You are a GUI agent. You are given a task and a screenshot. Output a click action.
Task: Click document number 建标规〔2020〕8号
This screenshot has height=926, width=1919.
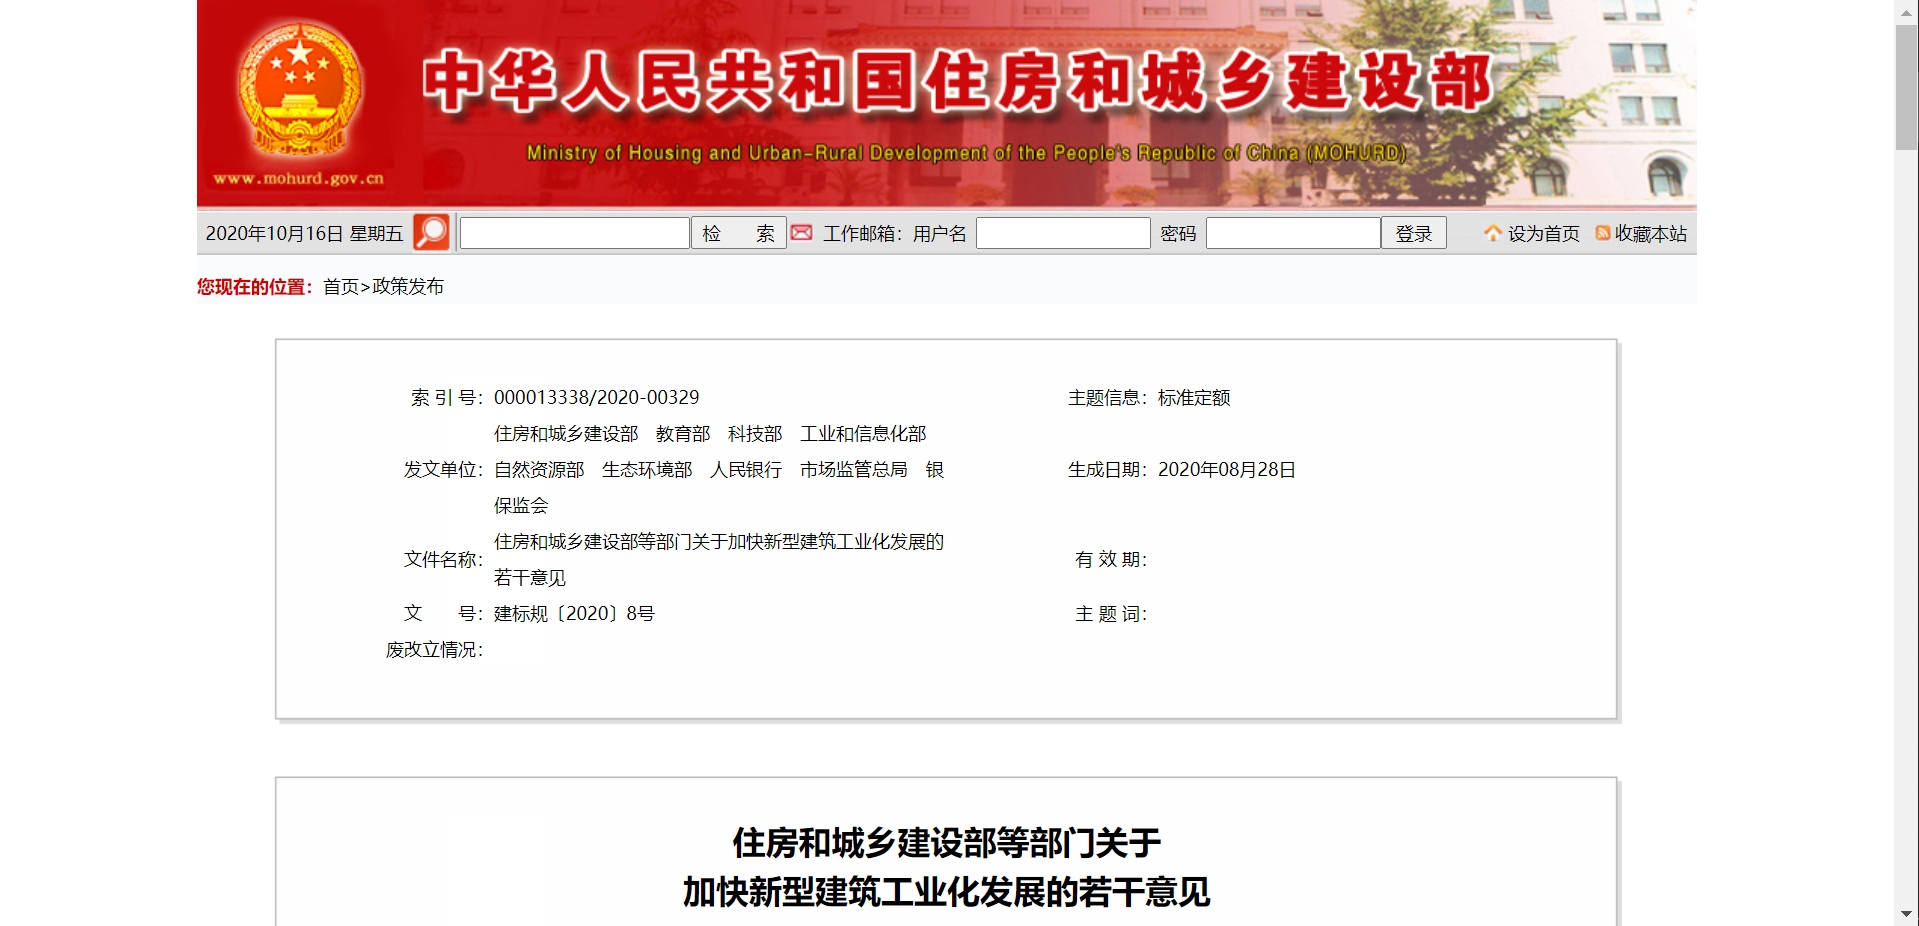tap(574, 614)
